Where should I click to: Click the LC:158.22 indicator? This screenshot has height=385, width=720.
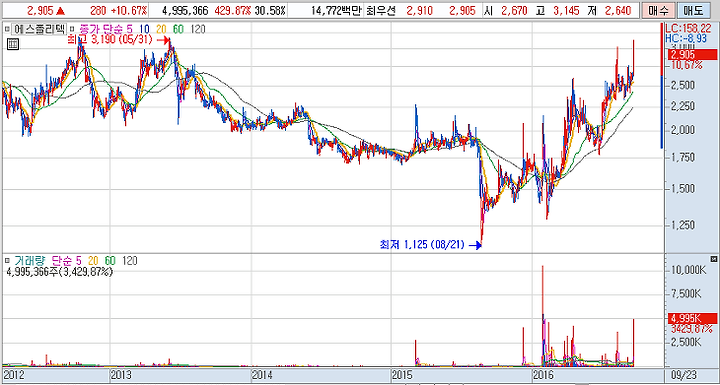tap(687, 28)
